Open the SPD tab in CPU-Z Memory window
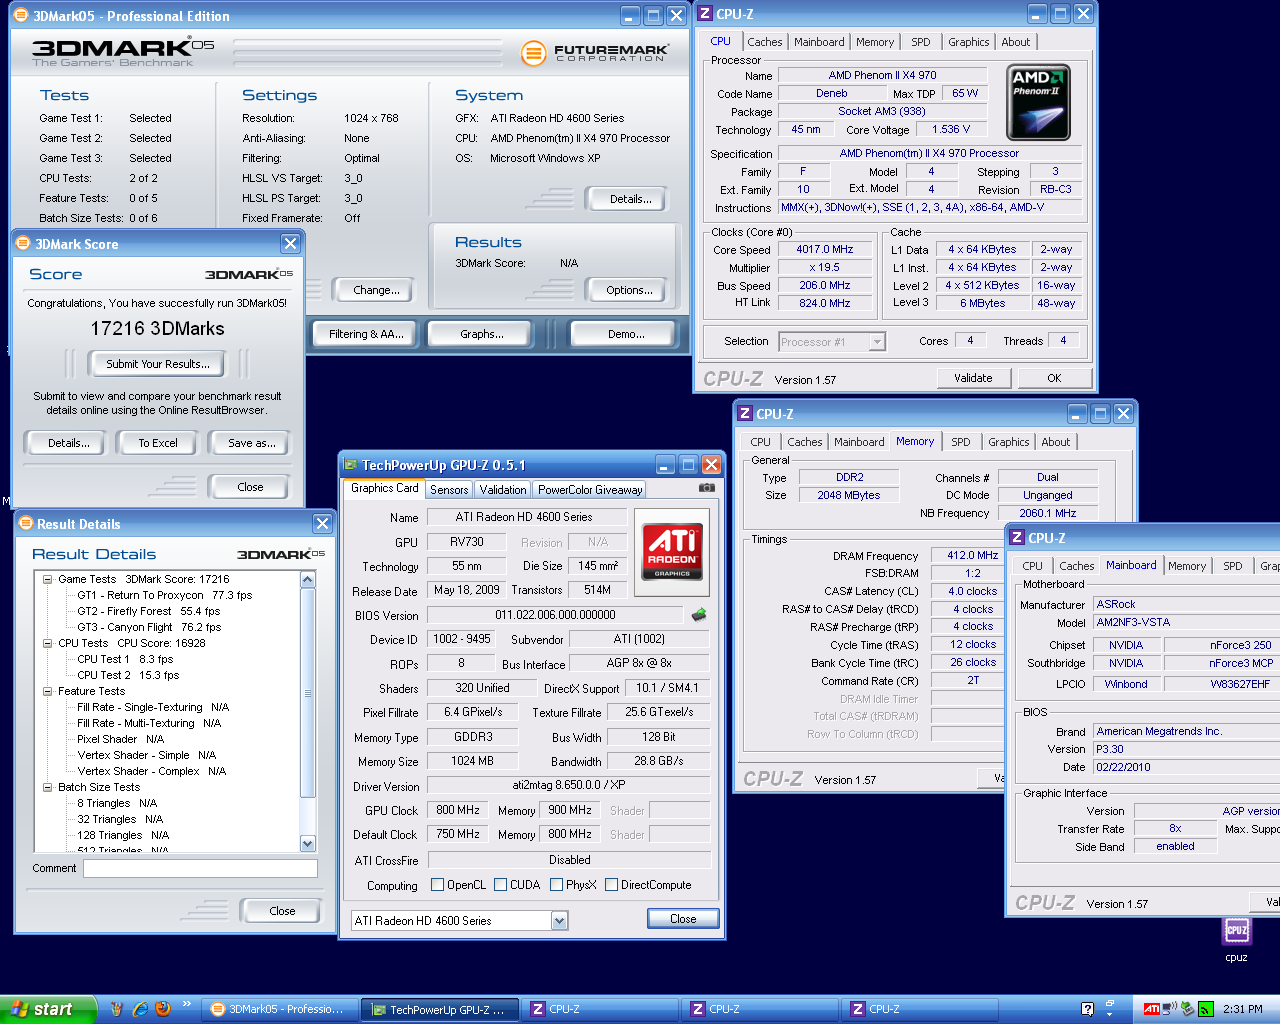 960,442
